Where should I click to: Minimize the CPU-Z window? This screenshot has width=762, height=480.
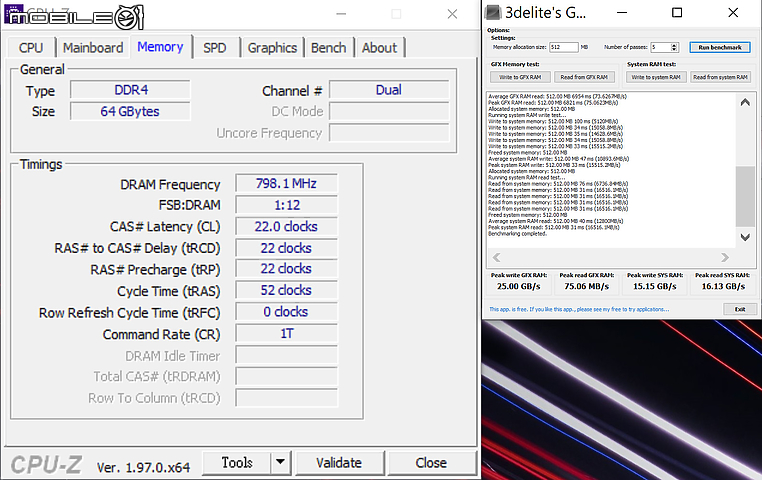pos(341,14)
